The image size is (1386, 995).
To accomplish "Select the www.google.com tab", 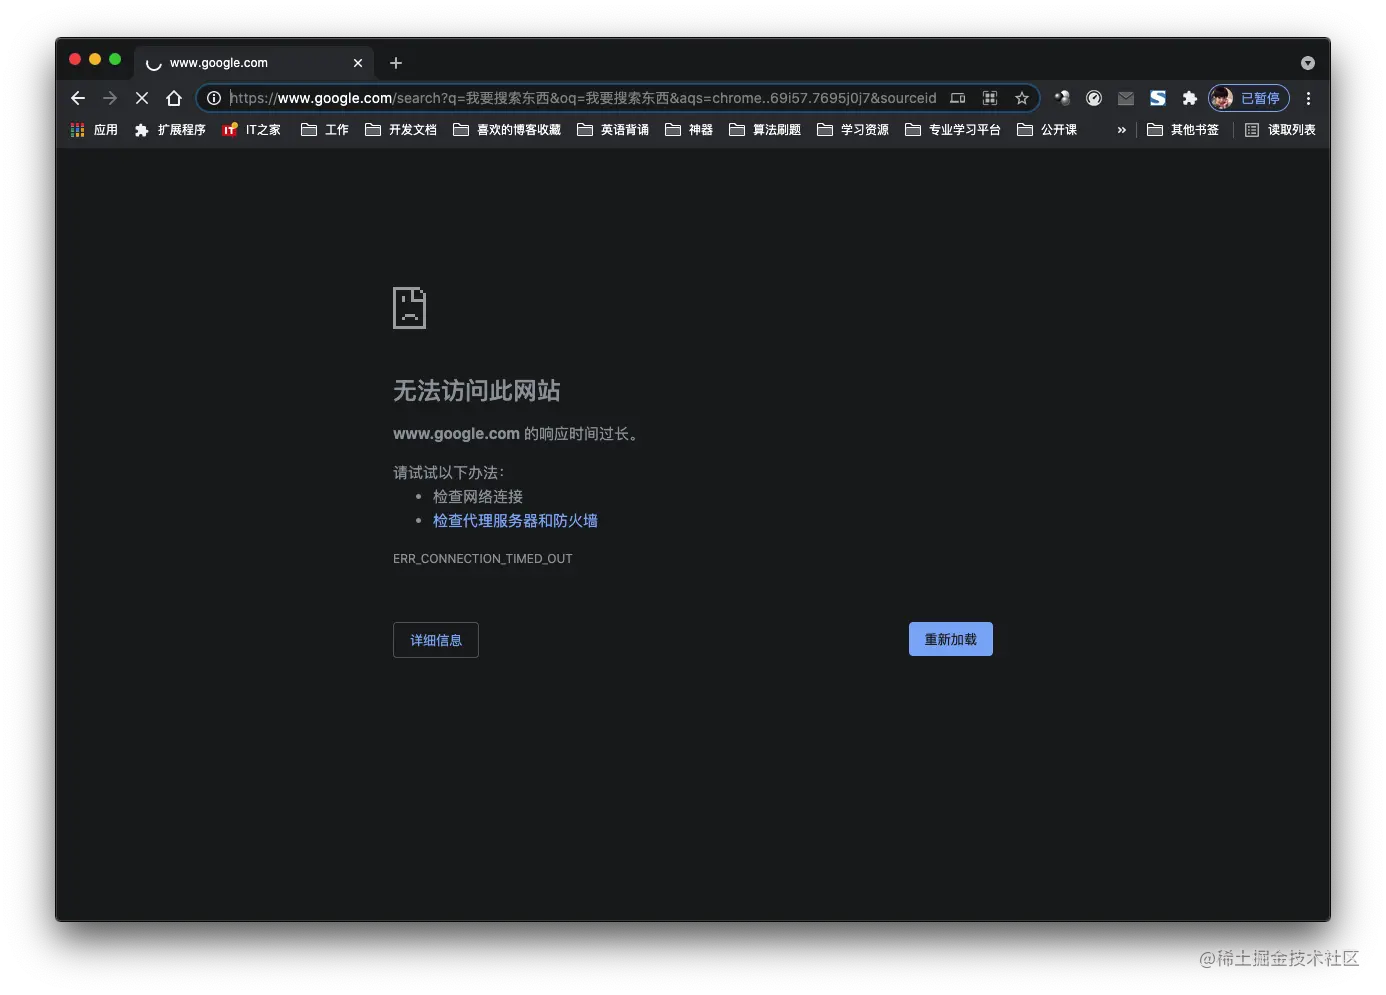I will pos(254,62).
